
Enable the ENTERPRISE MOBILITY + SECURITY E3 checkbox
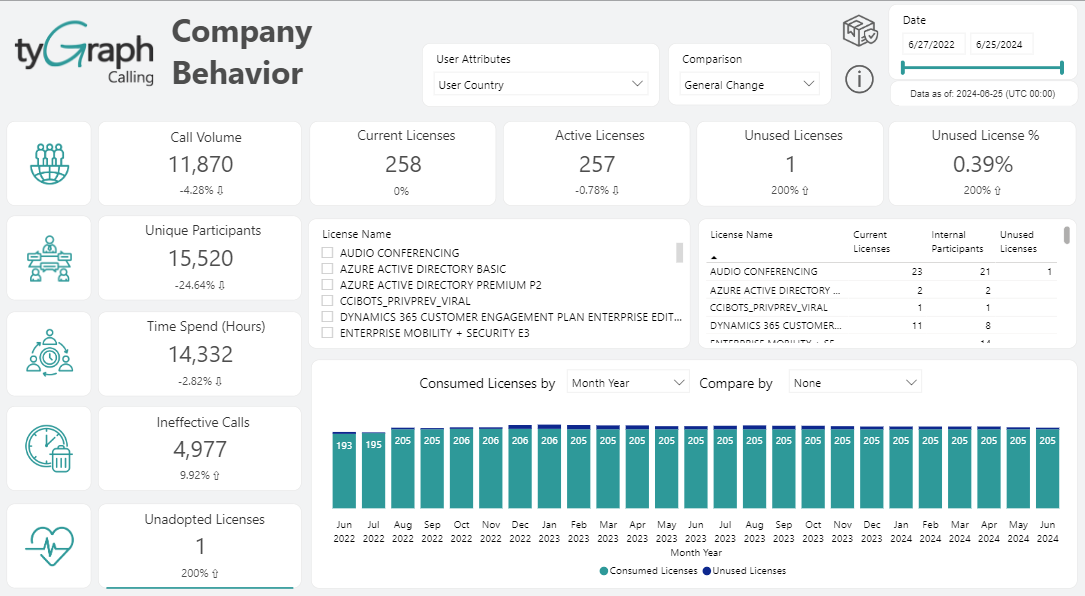[x=327, y=333]
